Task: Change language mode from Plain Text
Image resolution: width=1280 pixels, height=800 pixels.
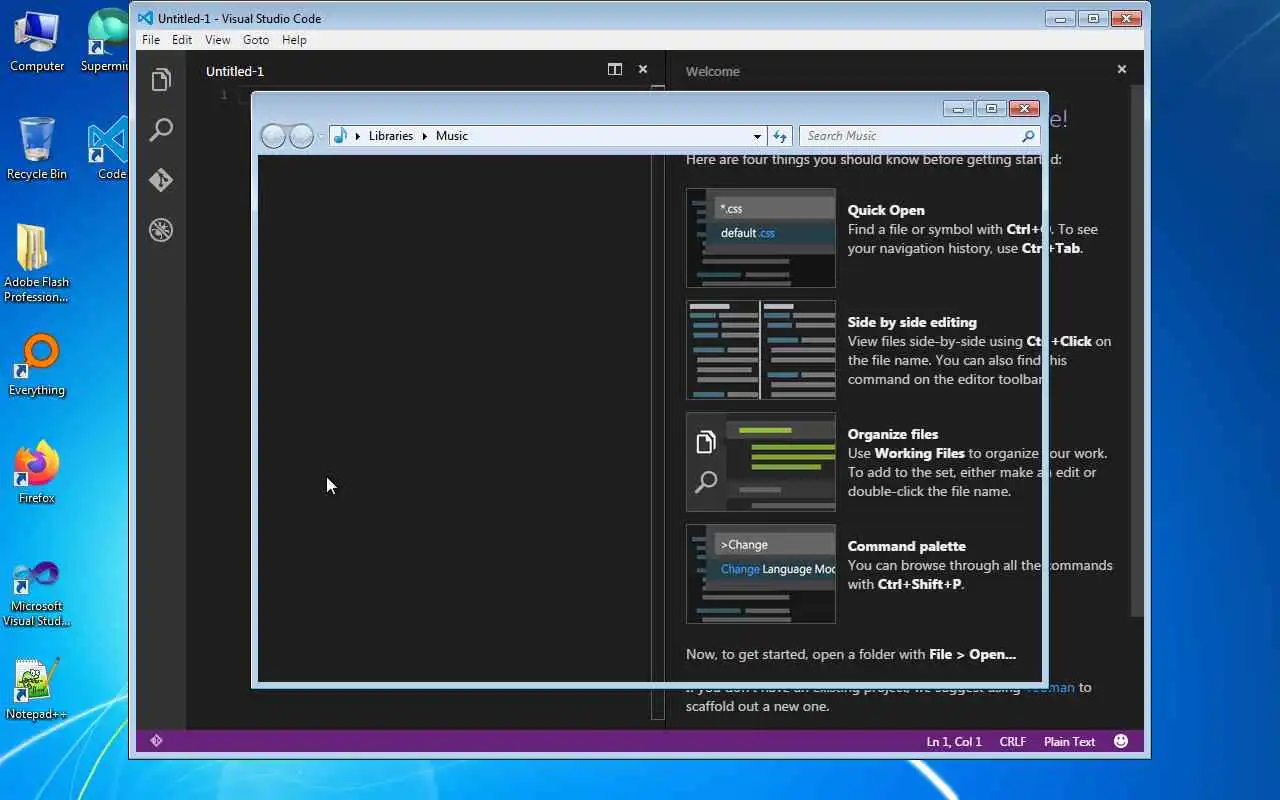Action: (x=1070, y=742)
